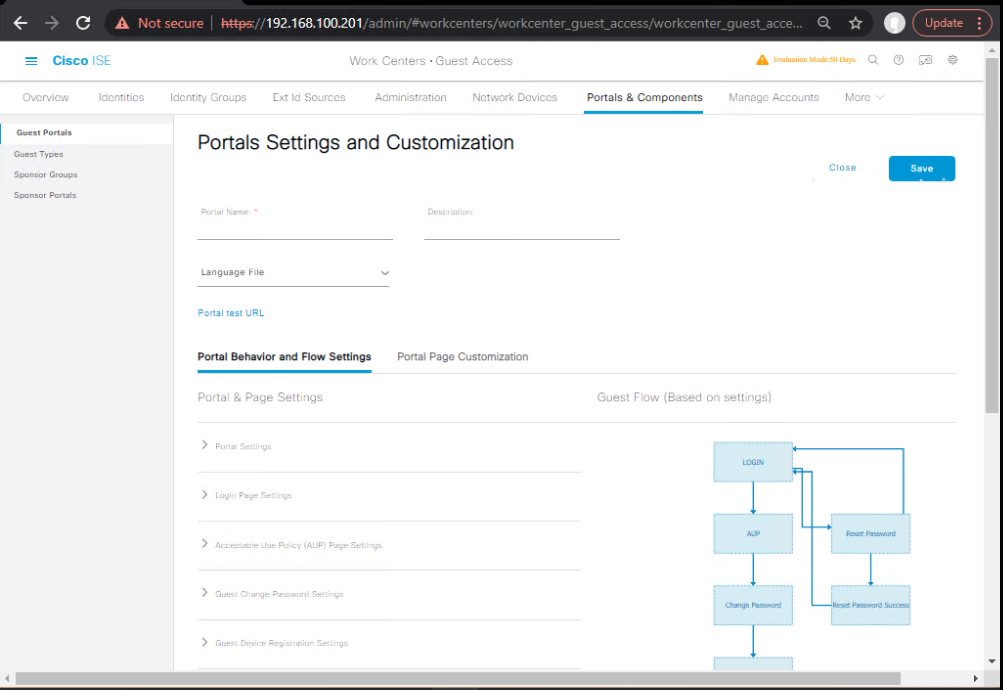Select Guest Types in the sidebar
This screenshot has height=690, width=1003.
tap(38, 154)
